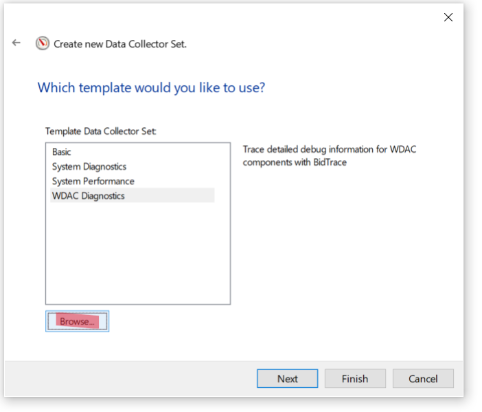
Task: Click the gray footer bar left of Next
Action: 130,379
